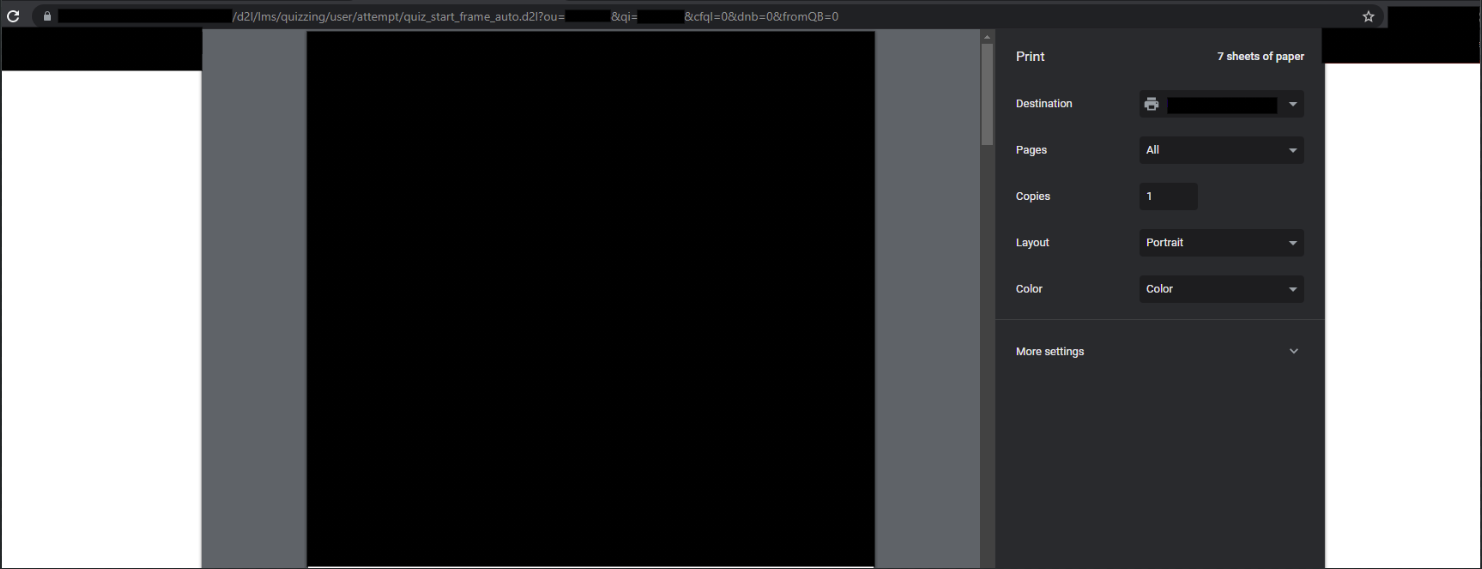Expand More settings section
Viewport: 1482px width, 569px height.
1159,351
